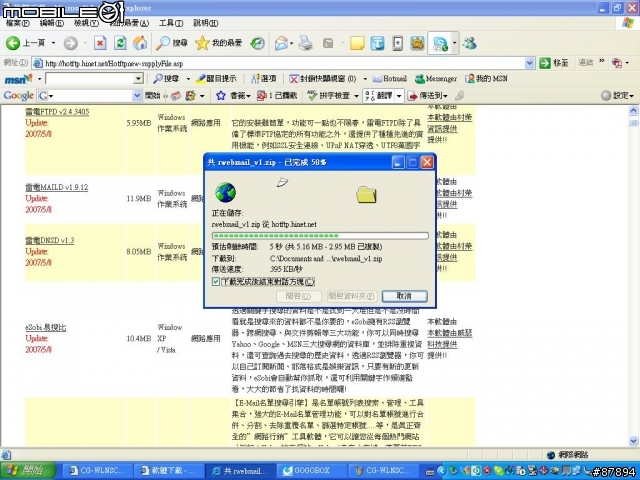Toggle close dialog when download completes checkbox
640x480 pixels.
tap(216, 282)
